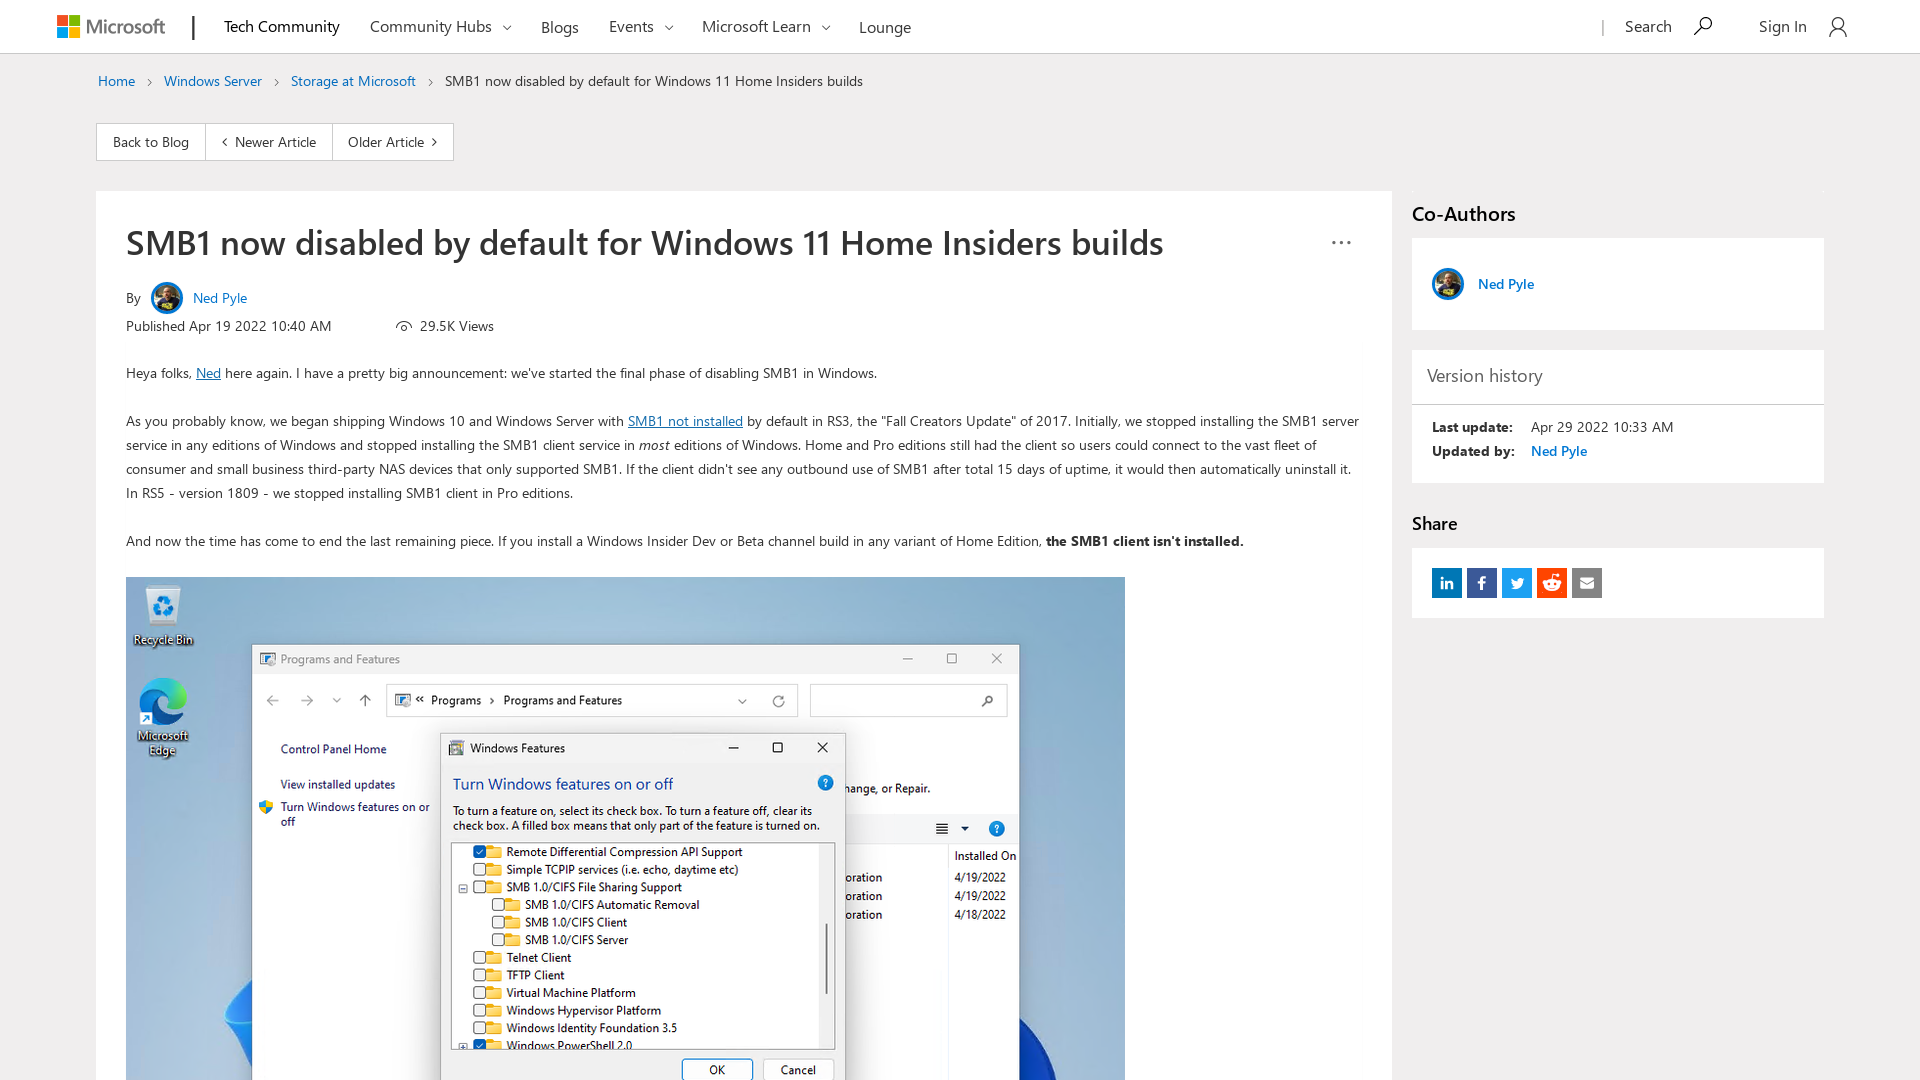1920x1080 pixels.
Task: Click the refresh icon in address bar
Action: click(x=778, y=701)
